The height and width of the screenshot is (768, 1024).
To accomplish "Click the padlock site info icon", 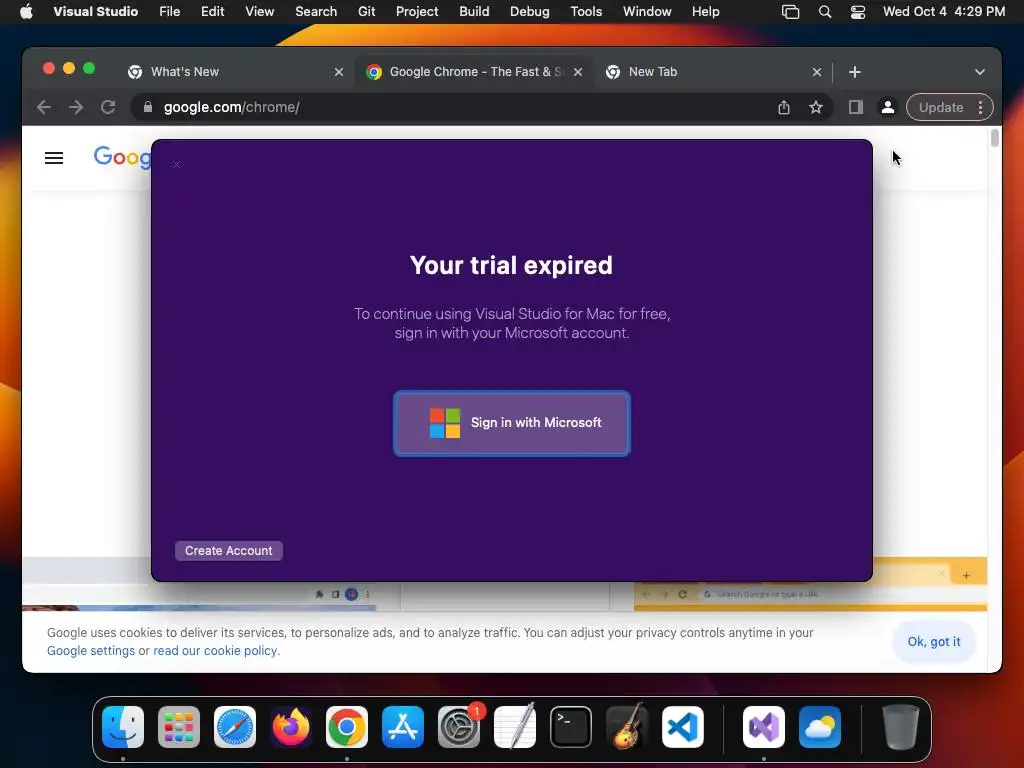I will pyautogui.click(x=148, y=107).
